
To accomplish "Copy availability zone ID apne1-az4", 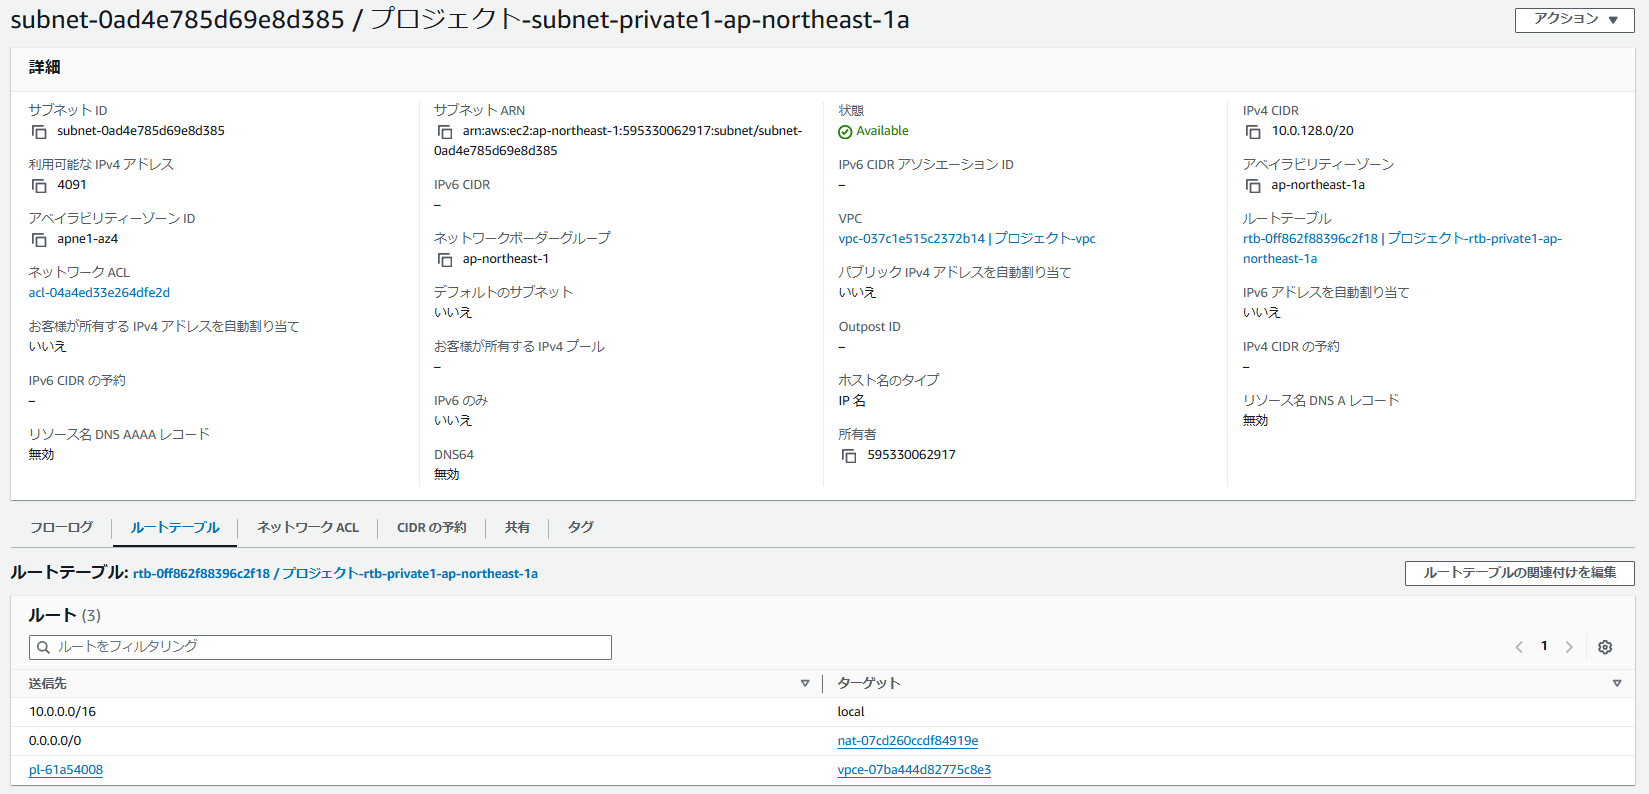I will point(39,240).
